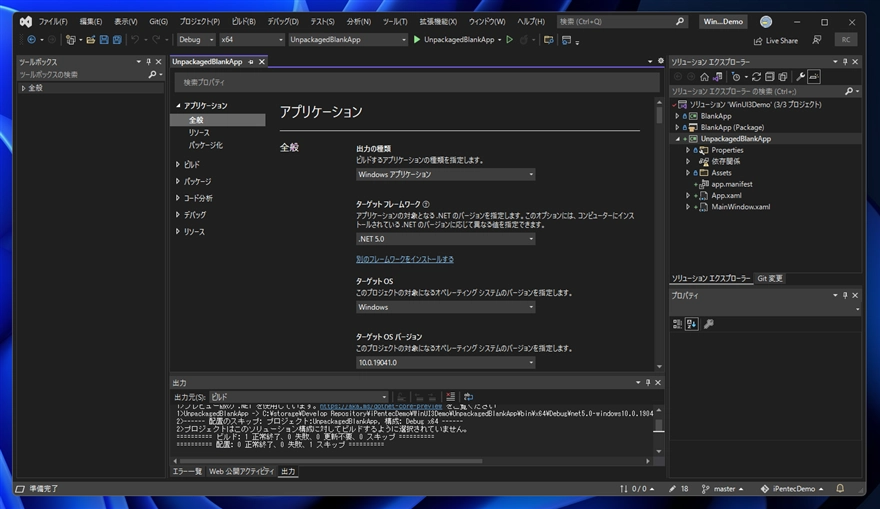Click alphabetical sort icon in Properties panel

691,324
